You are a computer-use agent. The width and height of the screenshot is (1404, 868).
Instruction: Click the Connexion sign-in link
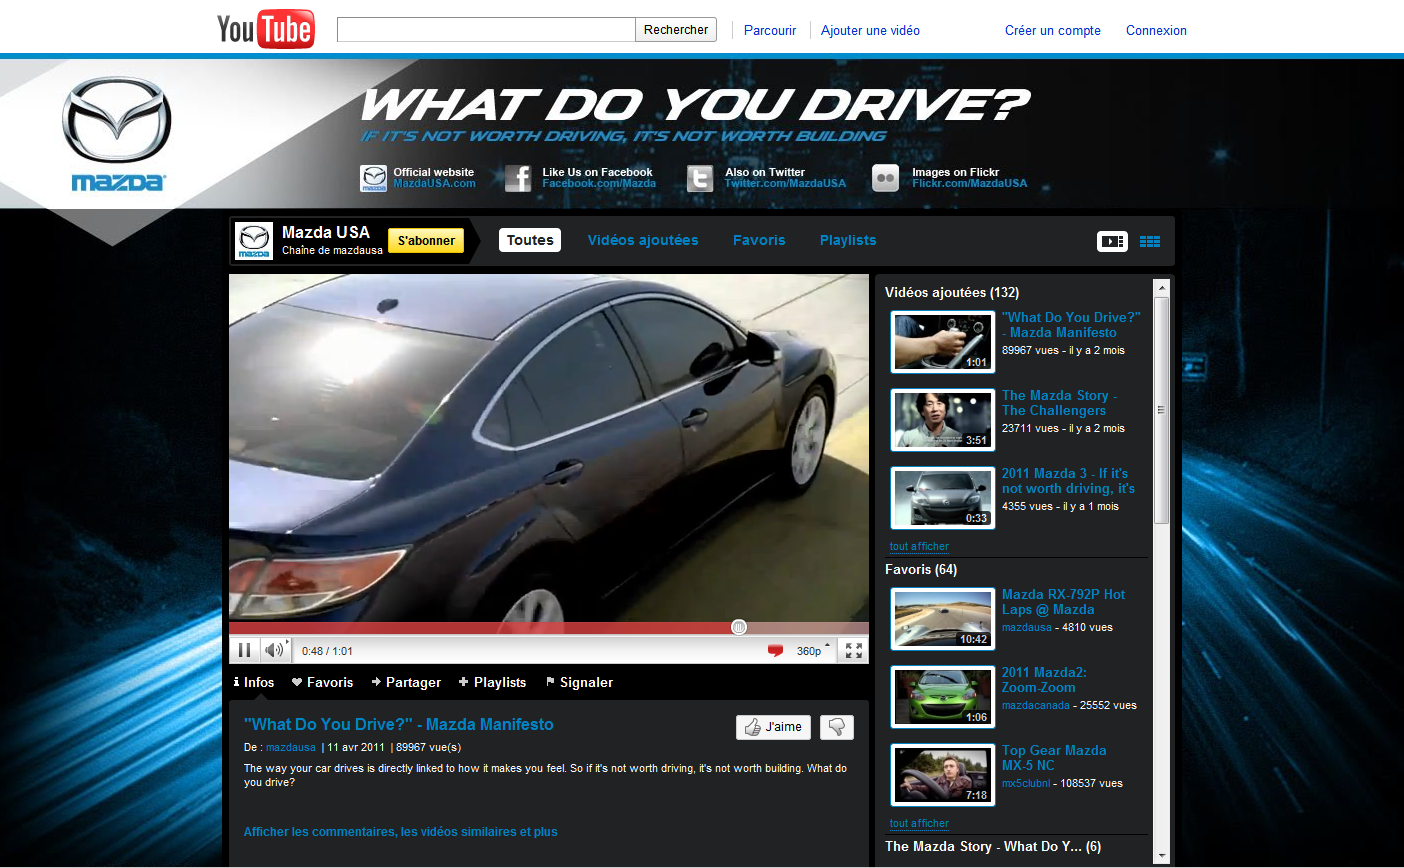pyautogui.click(x=1156, y=30)
